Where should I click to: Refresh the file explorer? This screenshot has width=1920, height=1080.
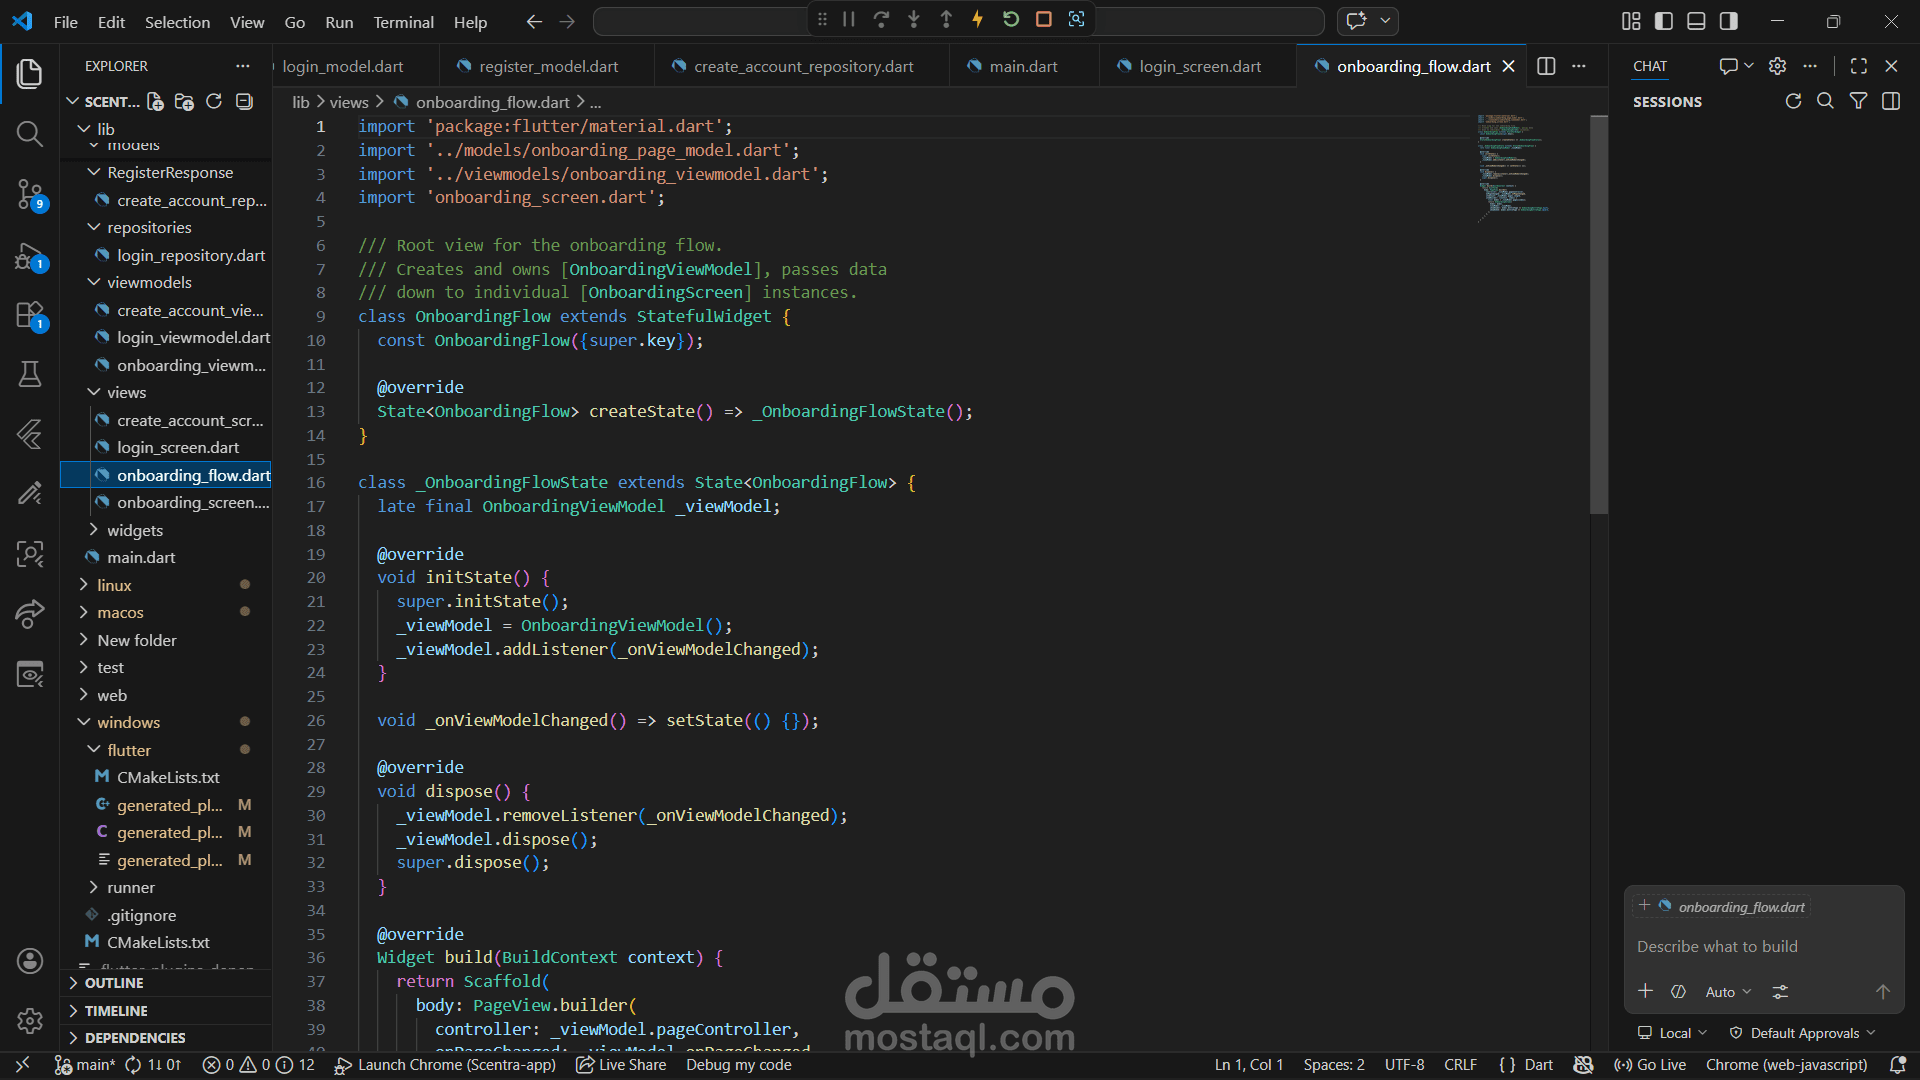coord(213,101)
